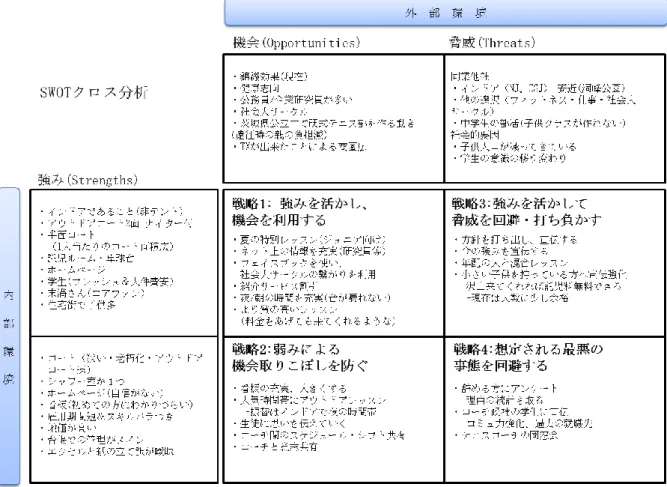The height and width of the screenshot is (487, 667).
Task: Click the 'テニスコーチの懇親会' bullet
Action: [506, 435]
